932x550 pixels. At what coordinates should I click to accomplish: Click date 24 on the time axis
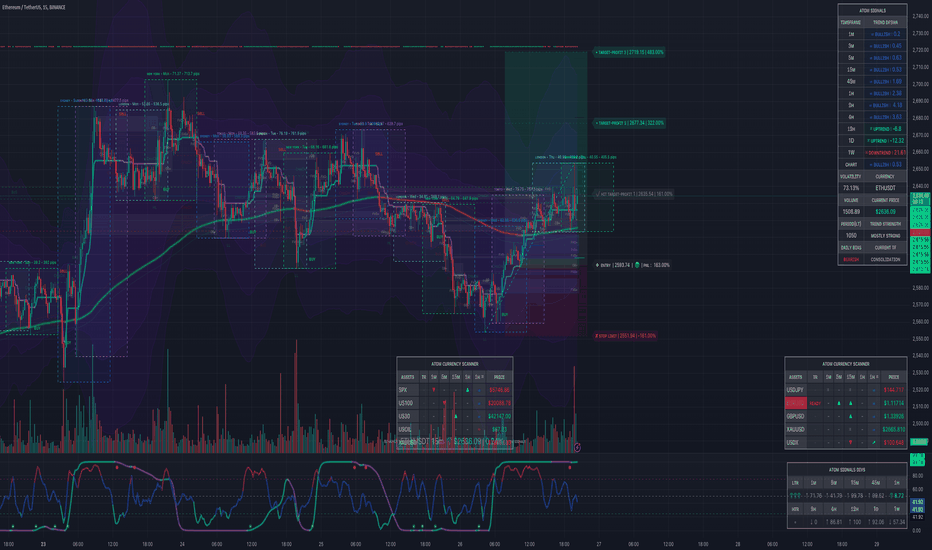[x=182, y=544]
